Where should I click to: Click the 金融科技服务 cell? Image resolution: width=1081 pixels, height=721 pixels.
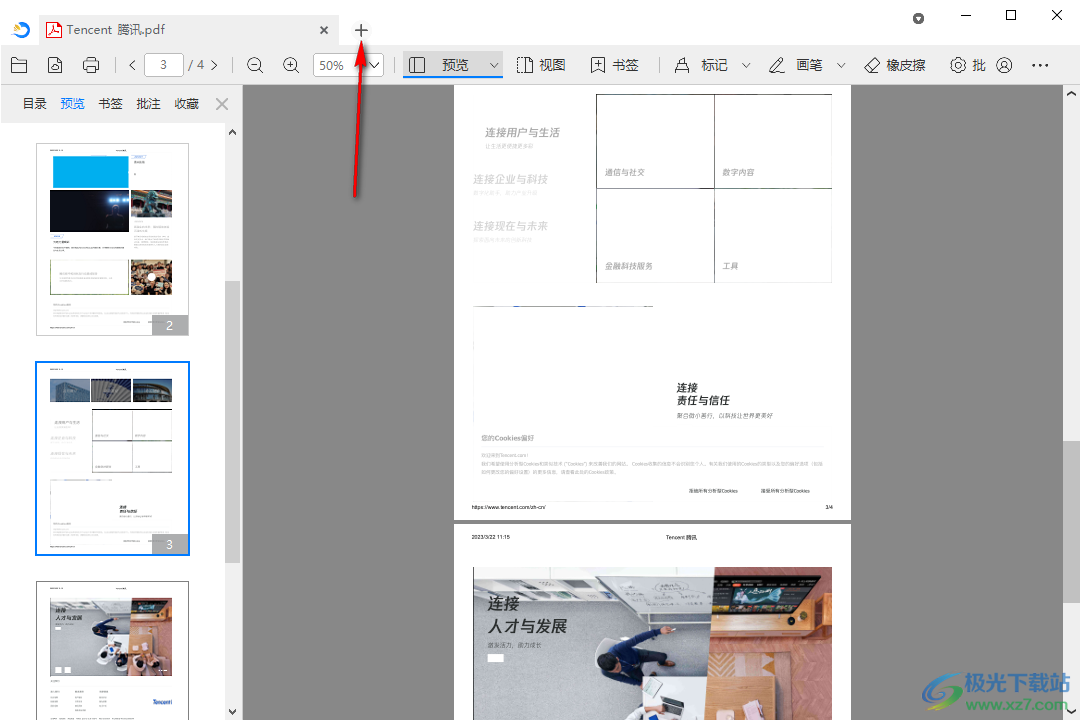pyautogui.click(x=655, y=235)
